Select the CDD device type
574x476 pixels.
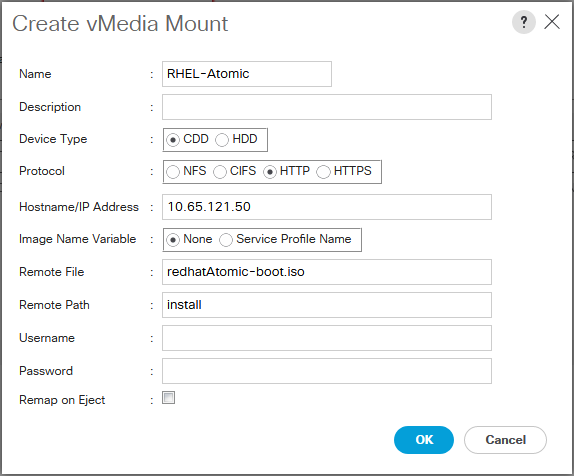[x=173, y=140]
